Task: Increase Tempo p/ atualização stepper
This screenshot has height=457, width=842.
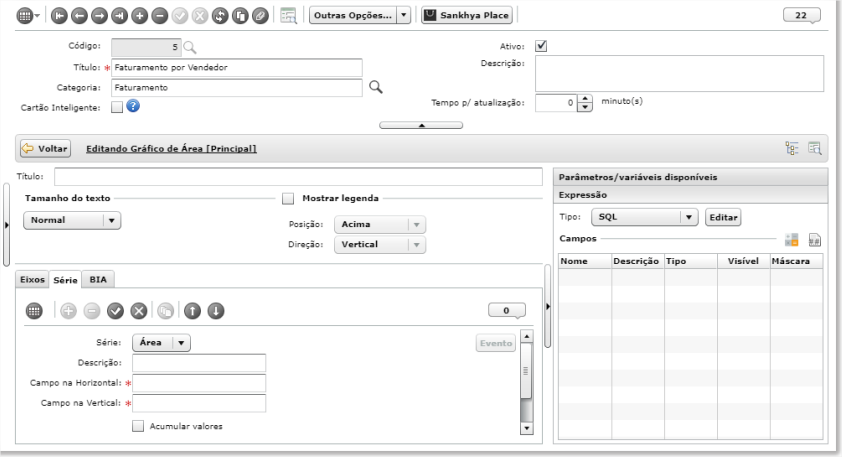Action: 585,98
